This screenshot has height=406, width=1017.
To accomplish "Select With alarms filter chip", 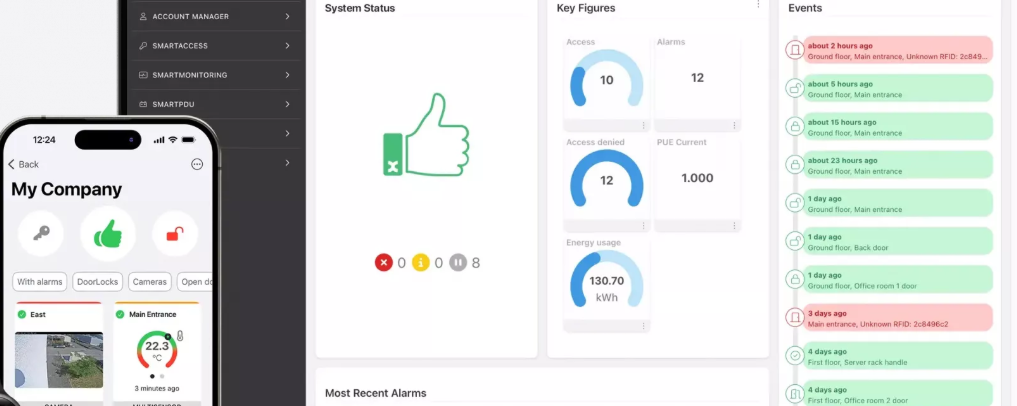I will (40, 281).
